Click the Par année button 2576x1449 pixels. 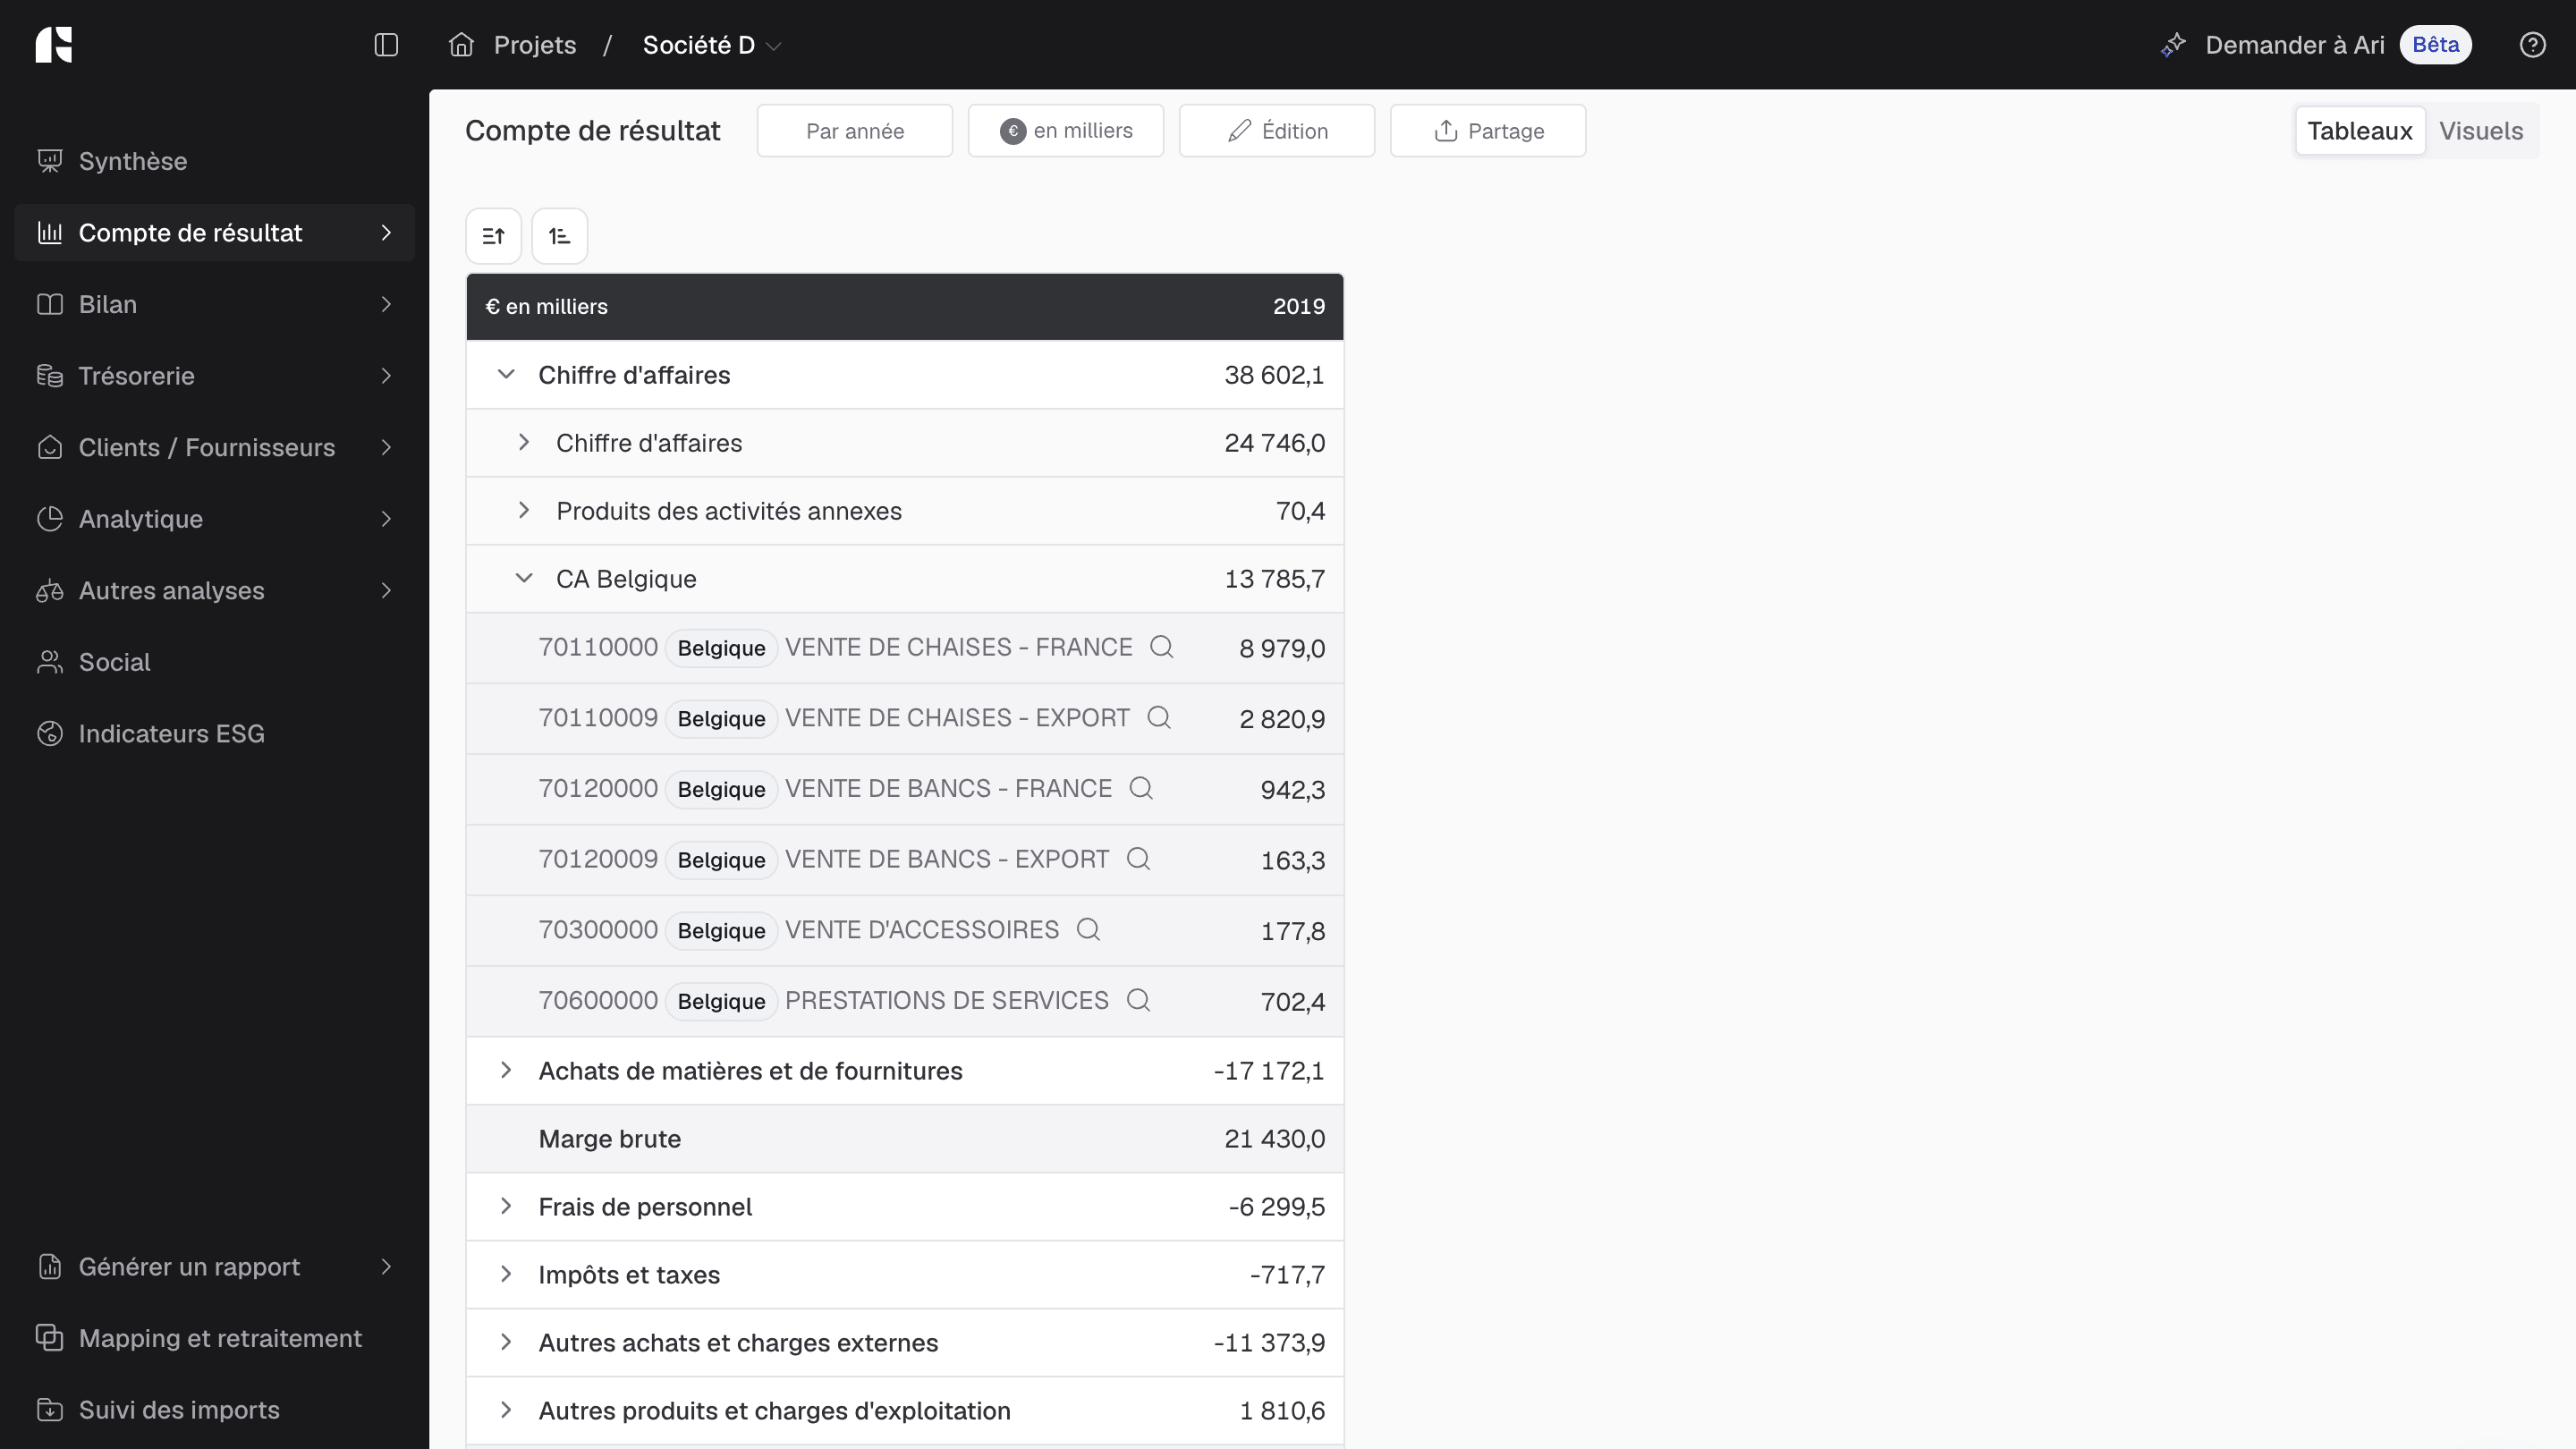tap(855, 131)
